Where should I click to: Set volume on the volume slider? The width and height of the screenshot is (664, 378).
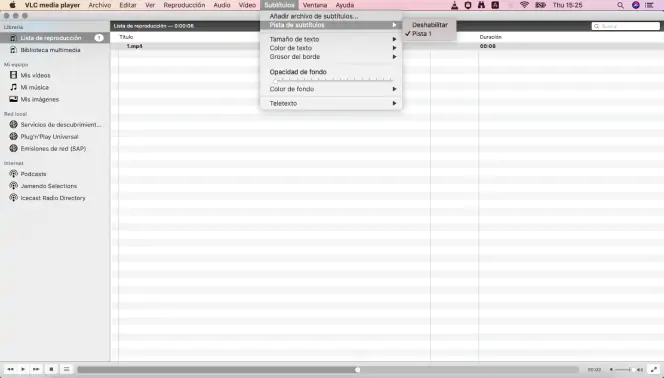pos(625,370)
